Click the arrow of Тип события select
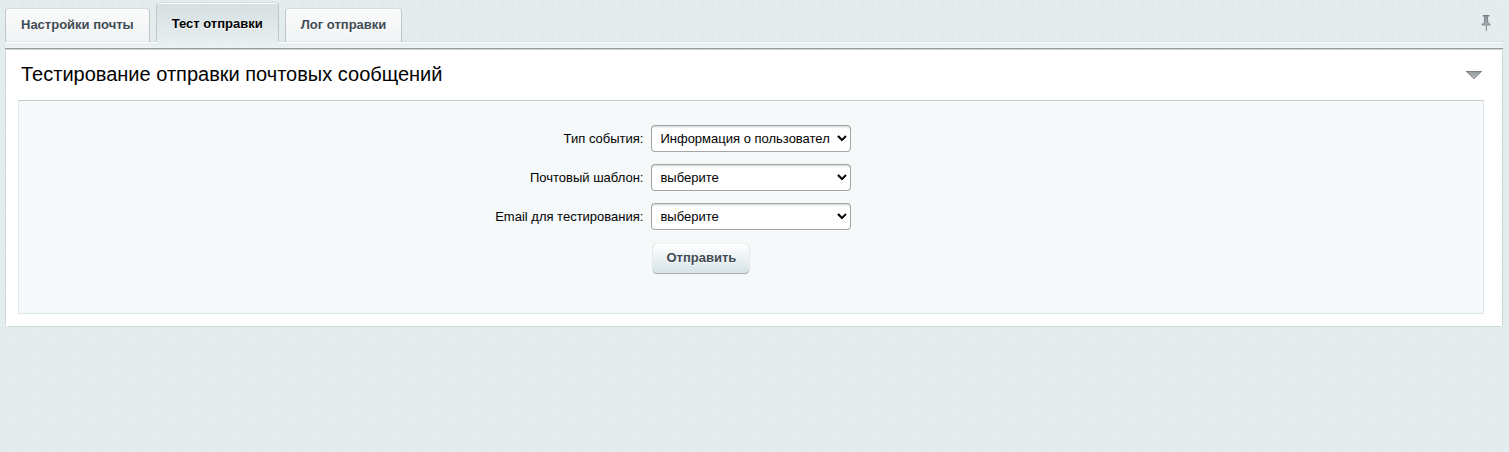This screenshot has height=452, width=1509. click(840, 138)
